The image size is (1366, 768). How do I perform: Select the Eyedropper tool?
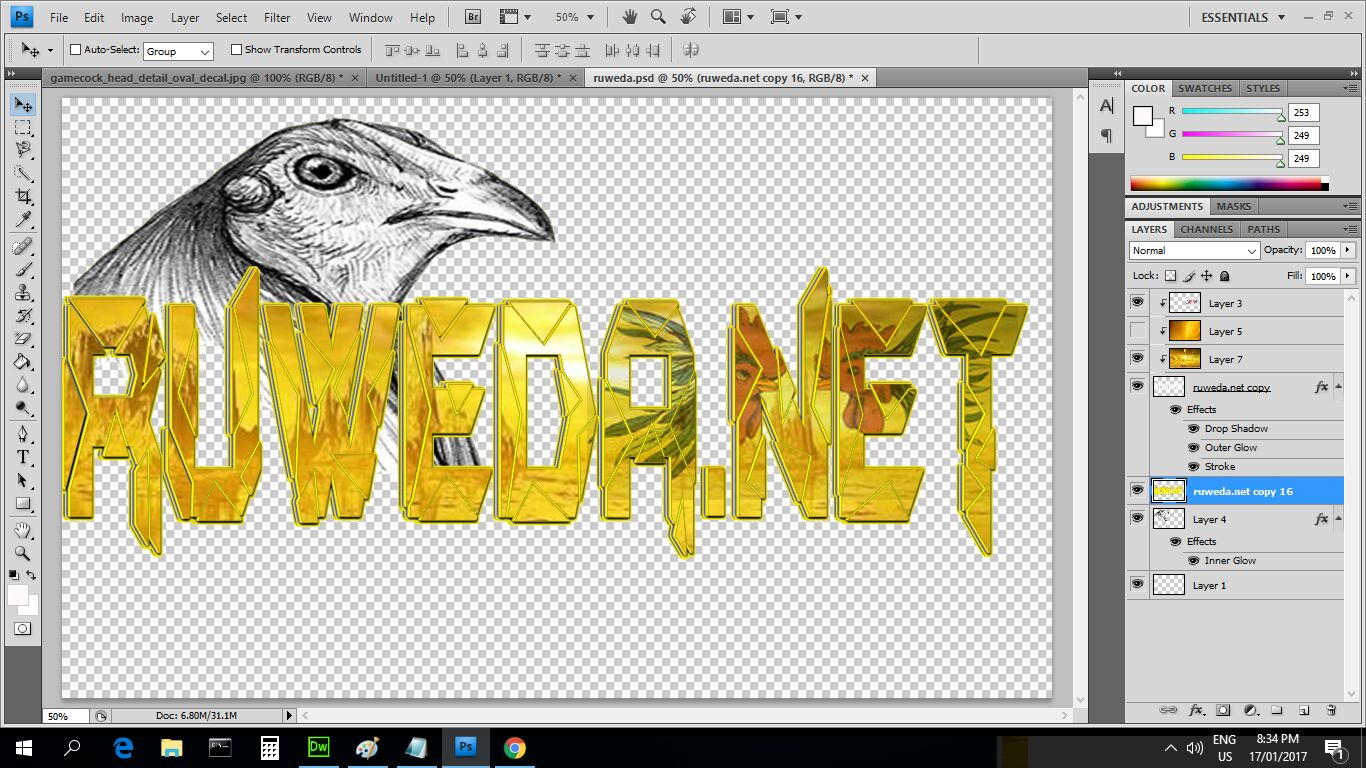click(x=23, y=220)
